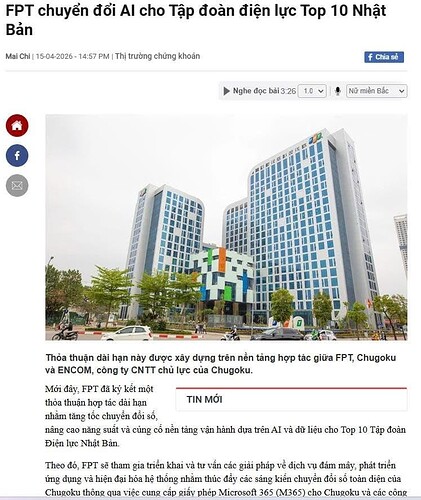
Task: Open the 1.0 playback speed dropdown
Action: tap(312, 91)
